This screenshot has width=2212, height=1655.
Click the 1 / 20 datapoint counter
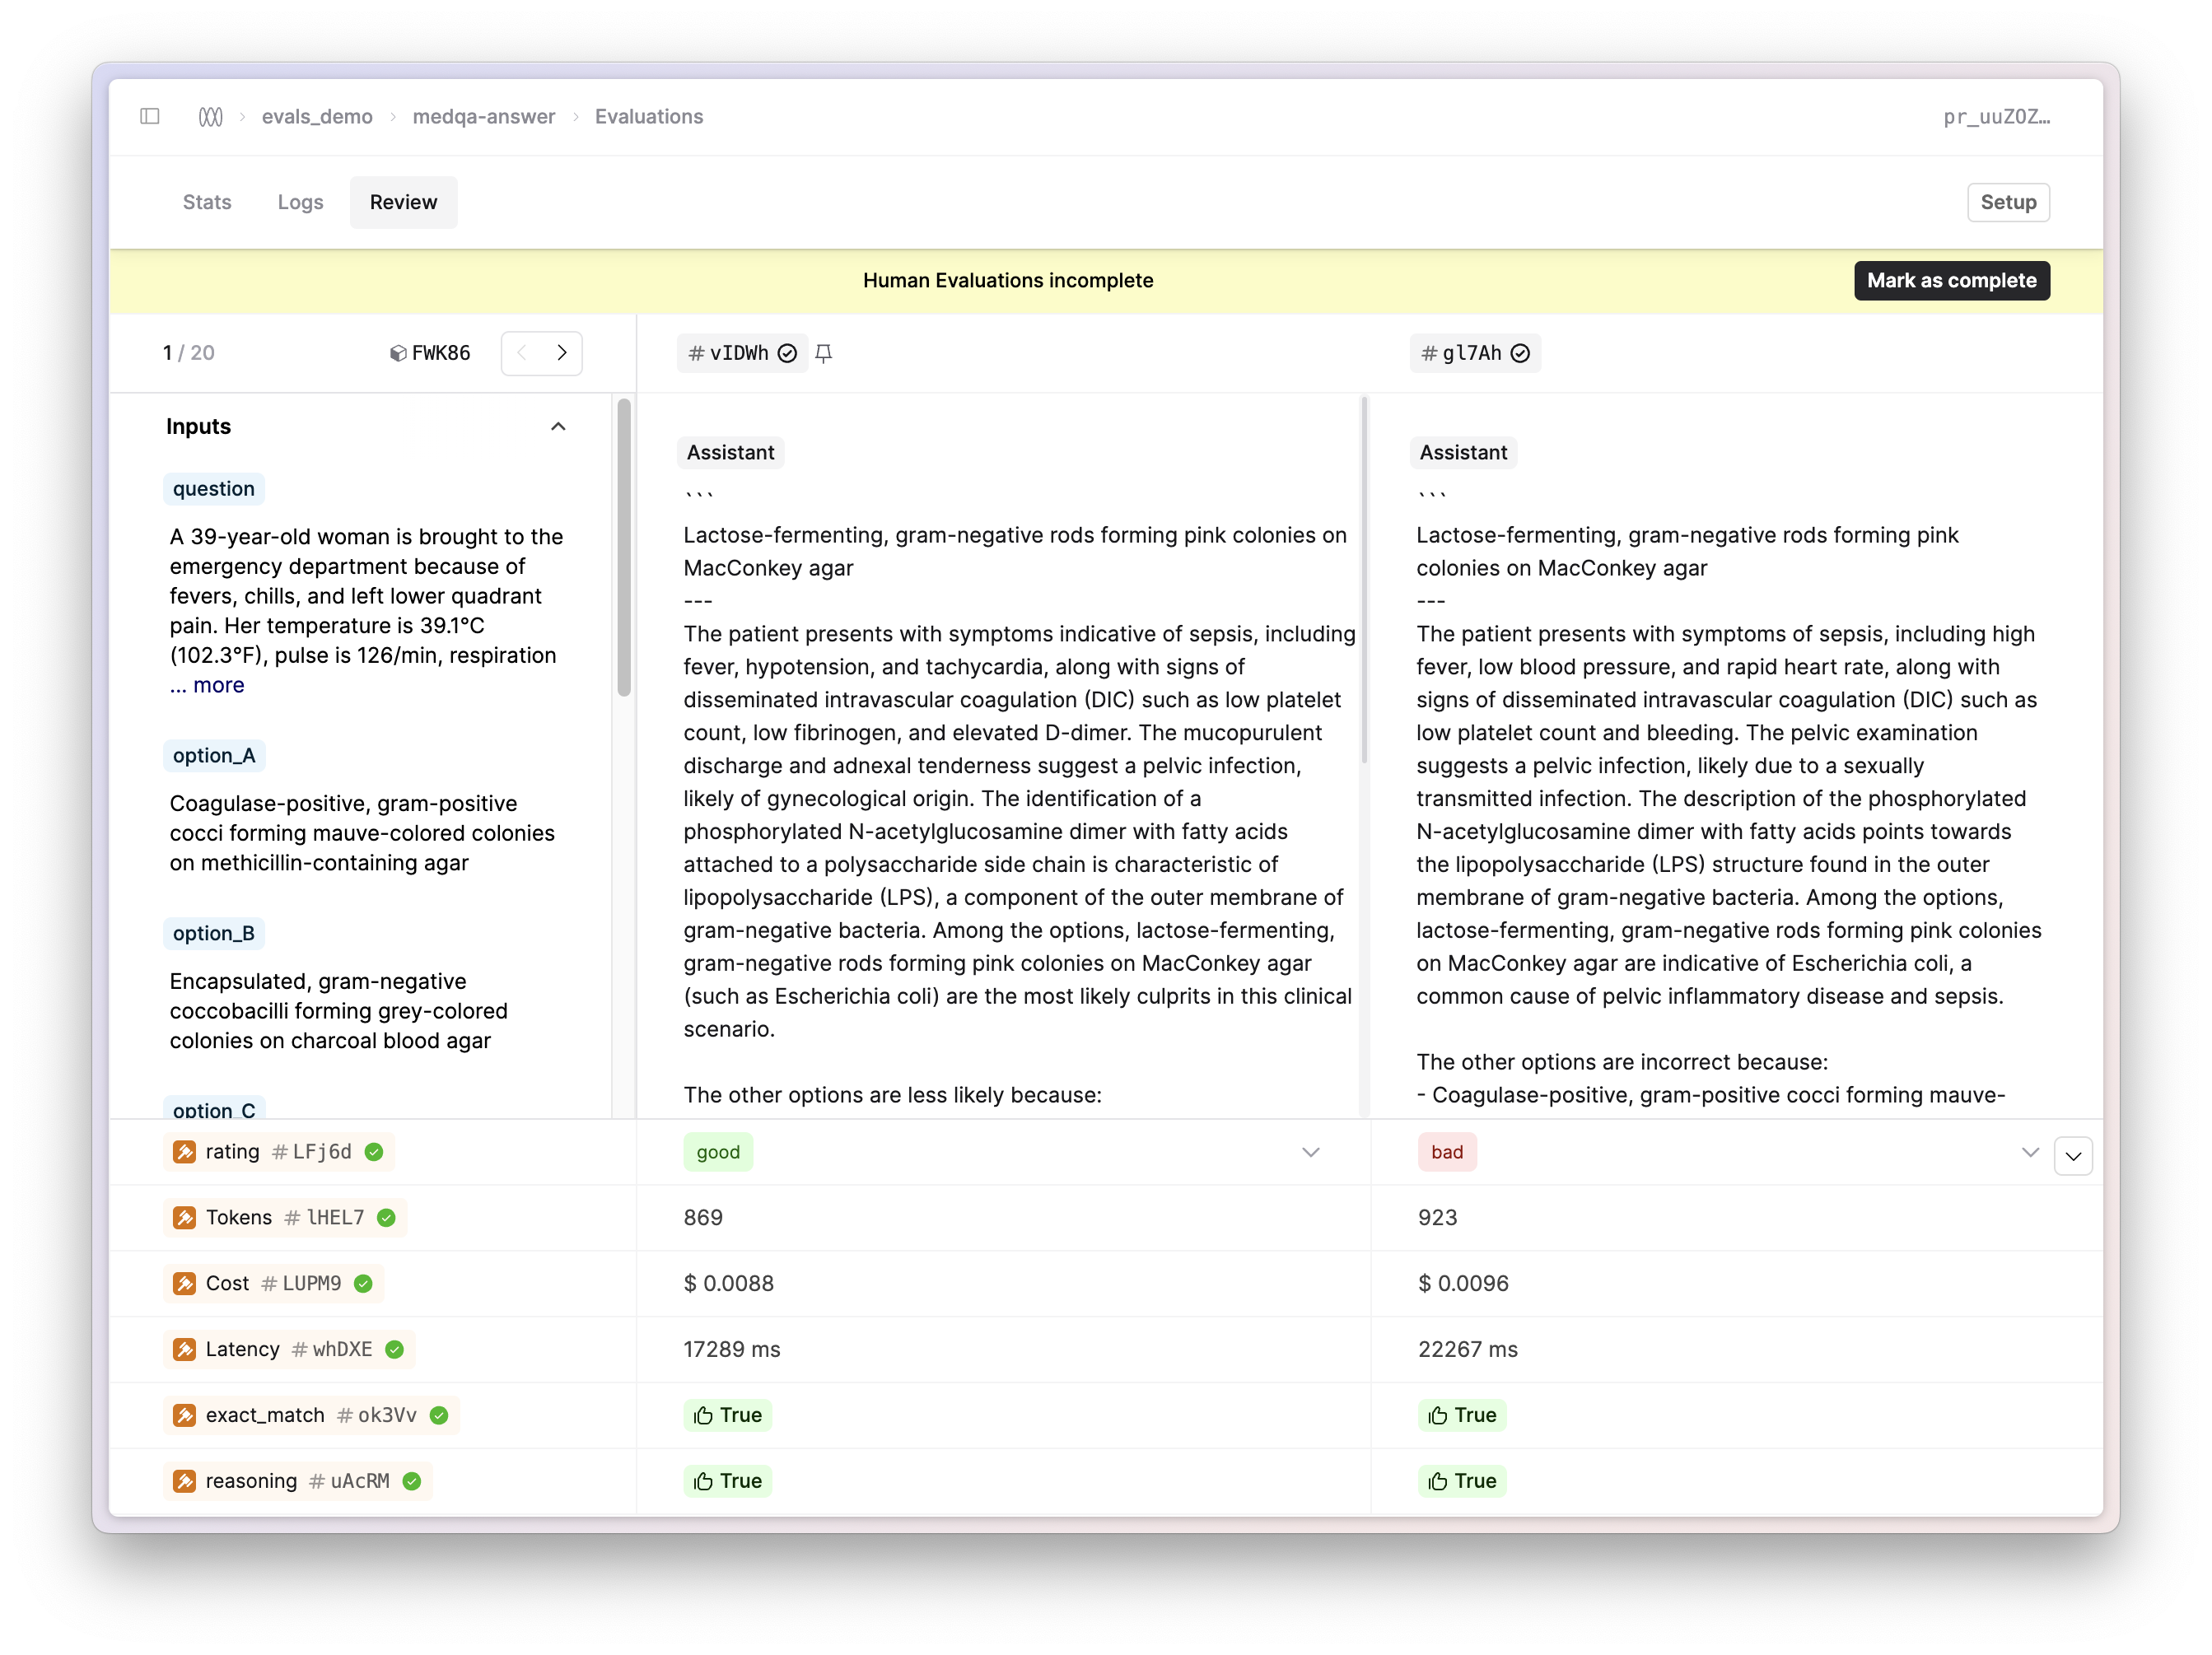[189, 353]
